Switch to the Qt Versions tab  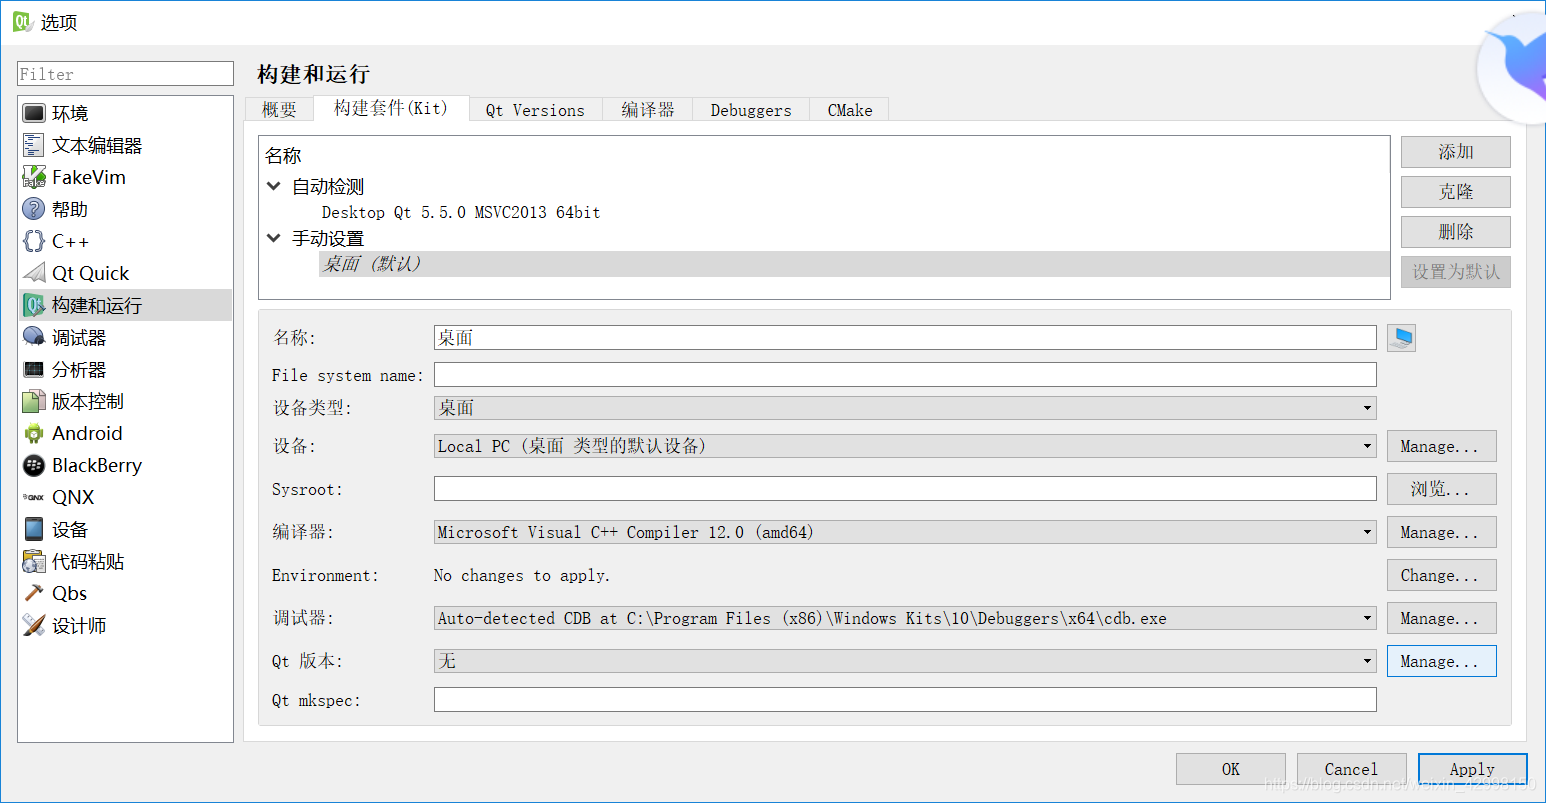535,110
